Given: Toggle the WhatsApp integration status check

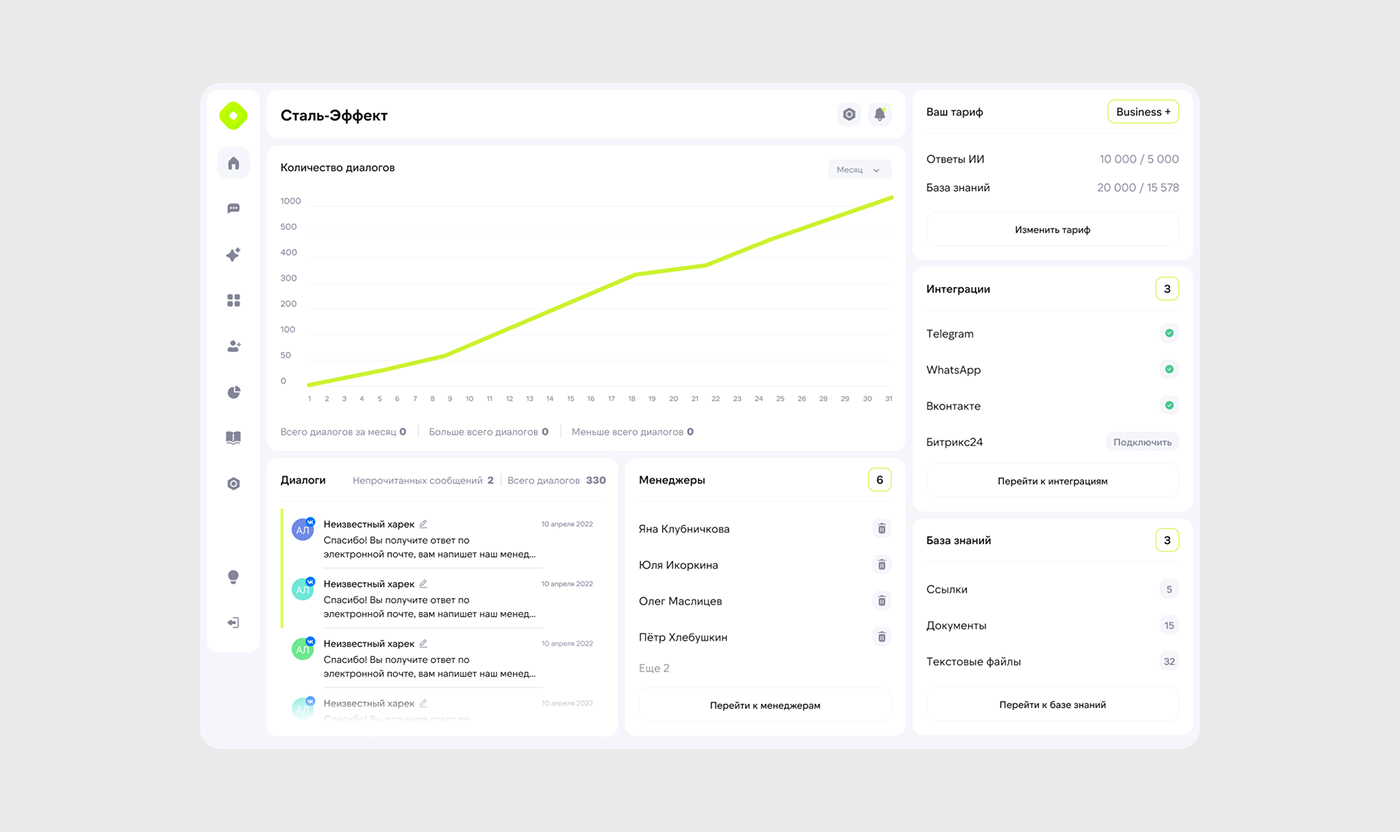Looking at the screenshot, I should (1168, 369).
